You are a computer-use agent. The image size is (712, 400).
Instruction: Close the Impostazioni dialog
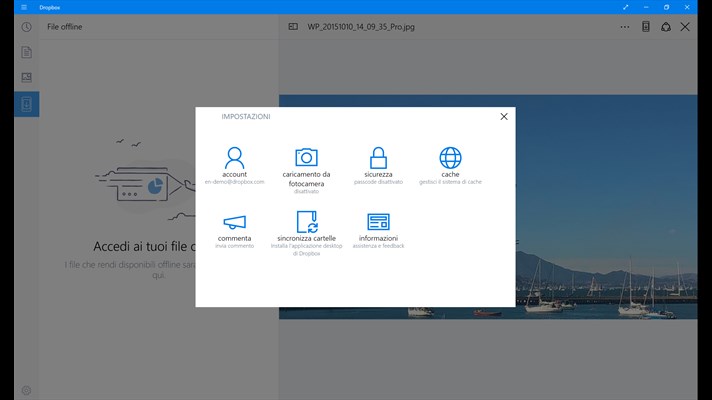click(x=504, y=117)
